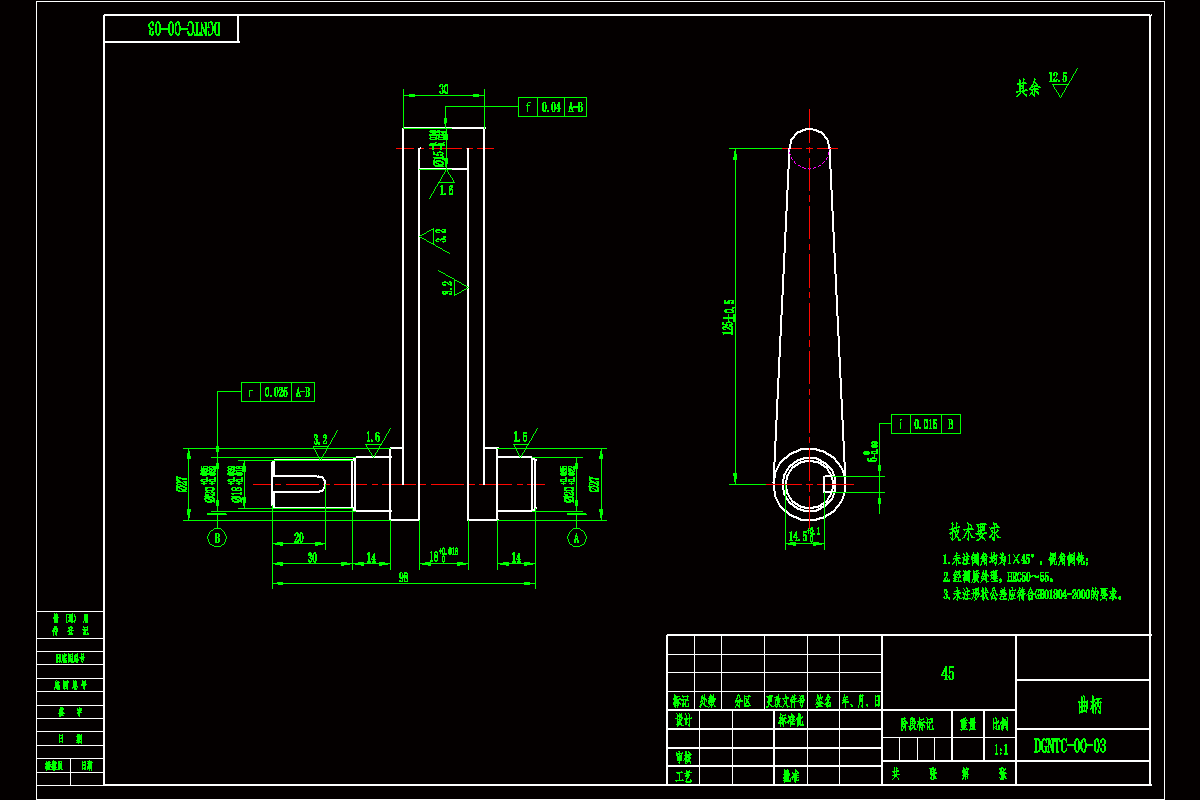
Task: Click the 审核 row label
Action: tap(682, 758)
